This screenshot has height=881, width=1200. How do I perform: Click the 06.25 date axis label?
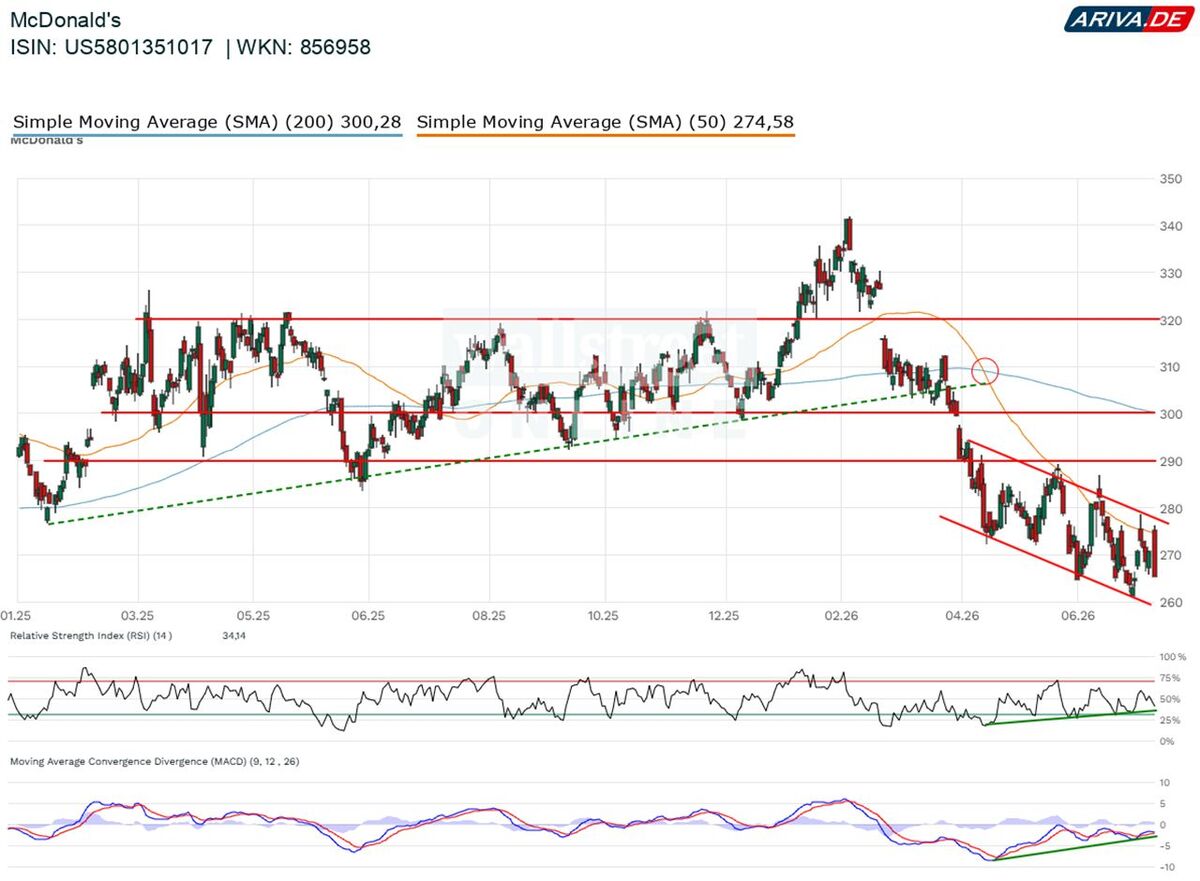click(x=368, y=617)
